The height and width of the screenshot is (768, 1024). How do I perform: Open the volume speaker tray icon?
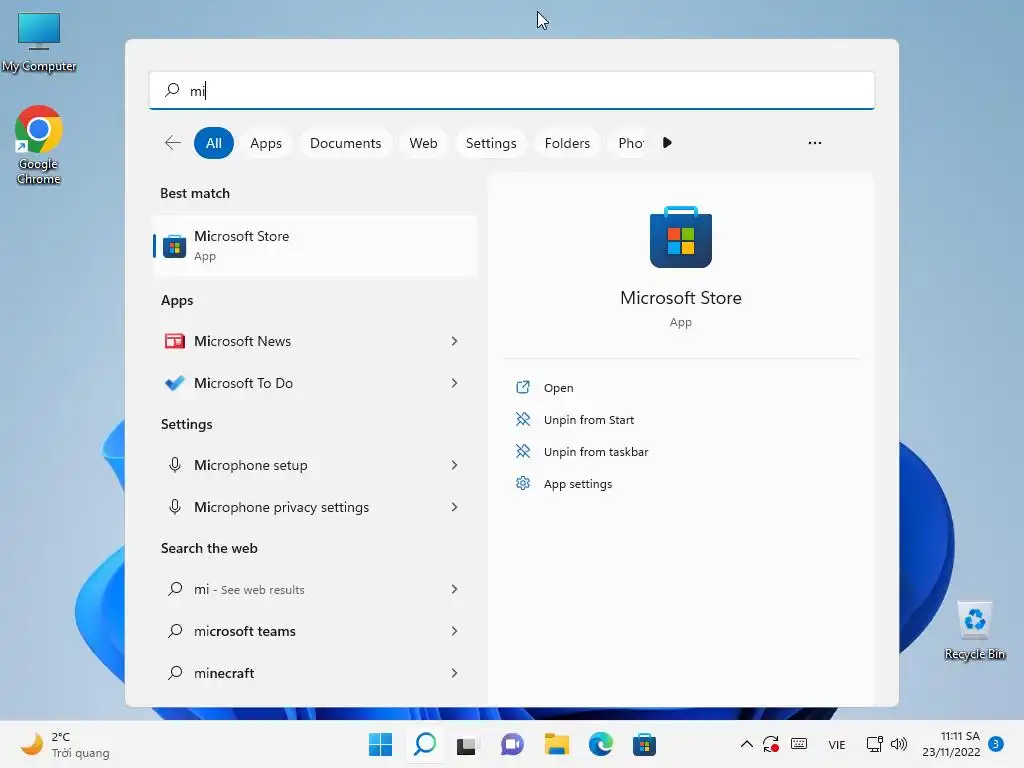(x=899, y=744)
